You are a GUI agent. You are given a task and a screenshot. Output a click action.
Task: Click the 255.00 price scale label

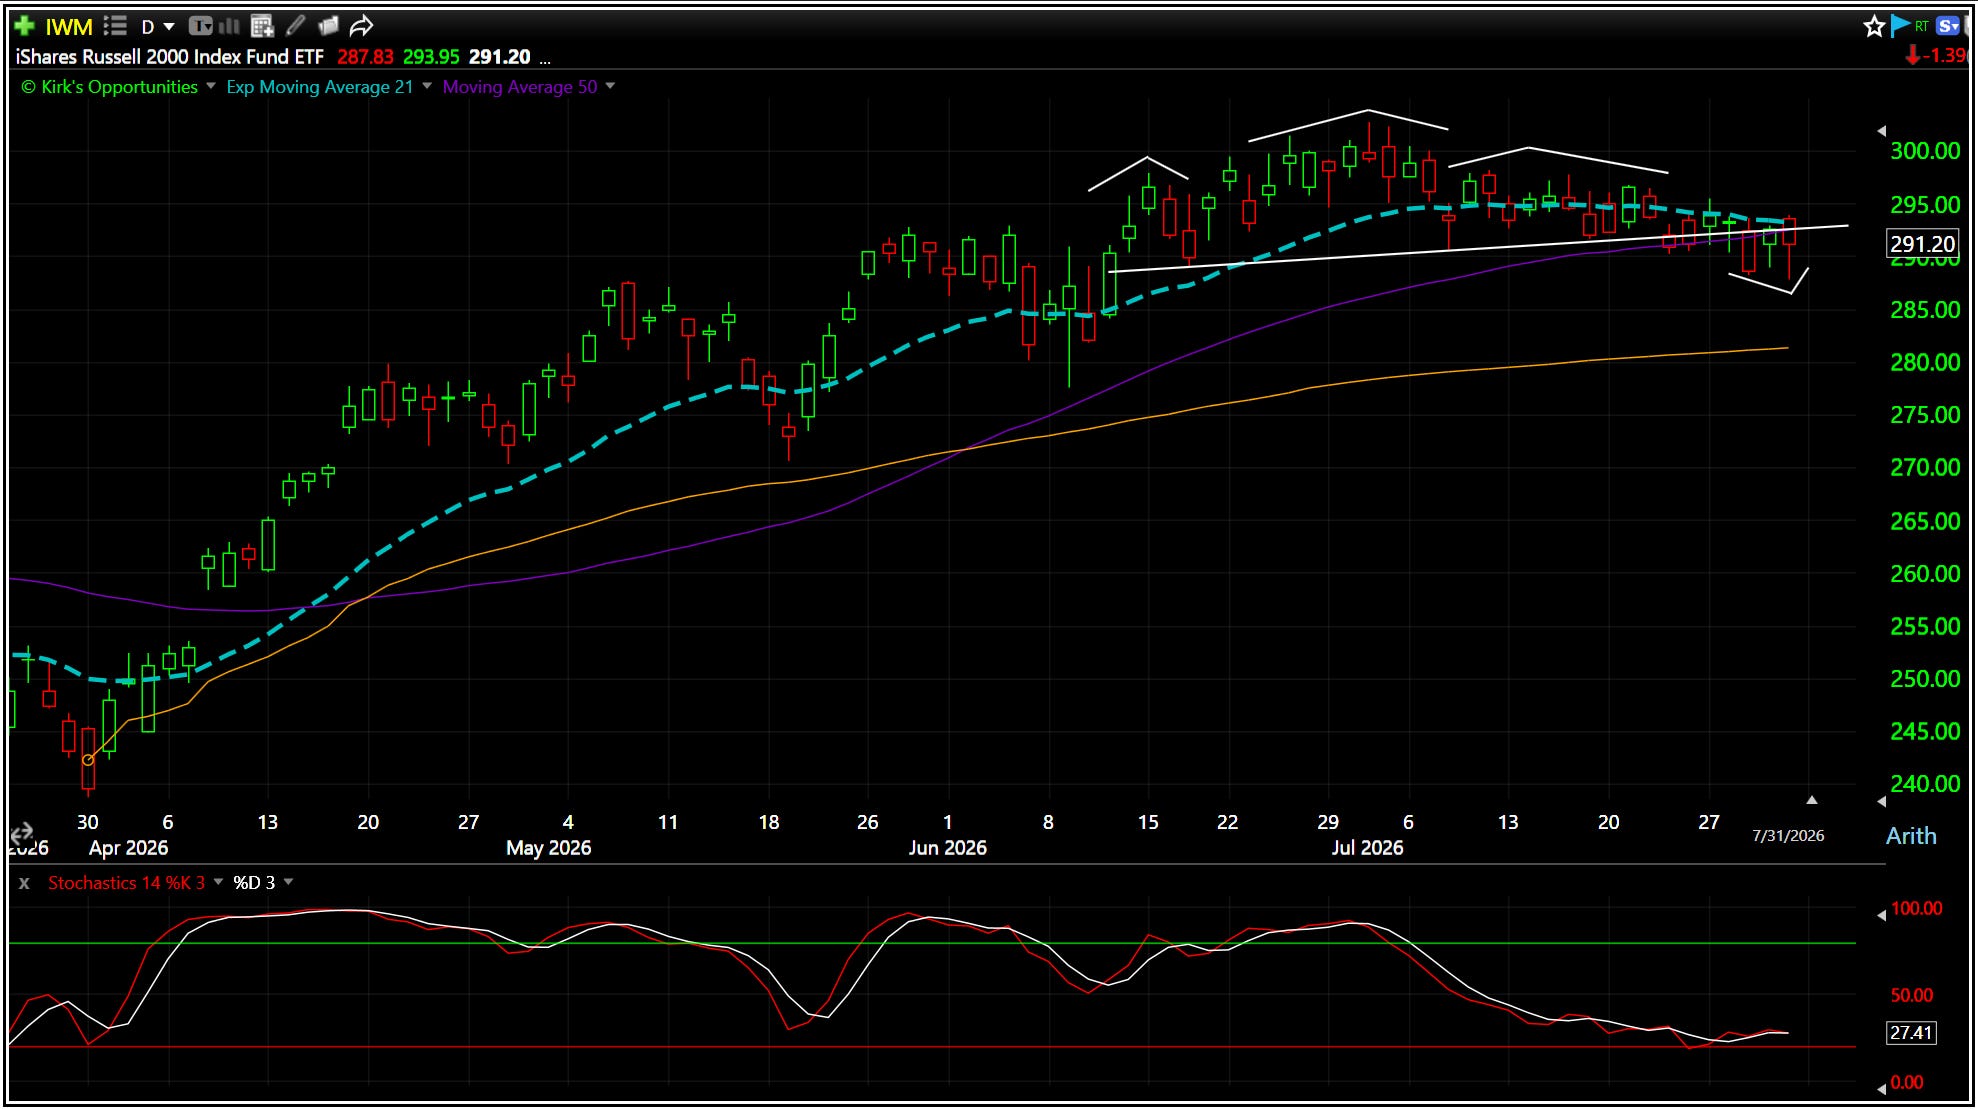(x=1925, y=627)
